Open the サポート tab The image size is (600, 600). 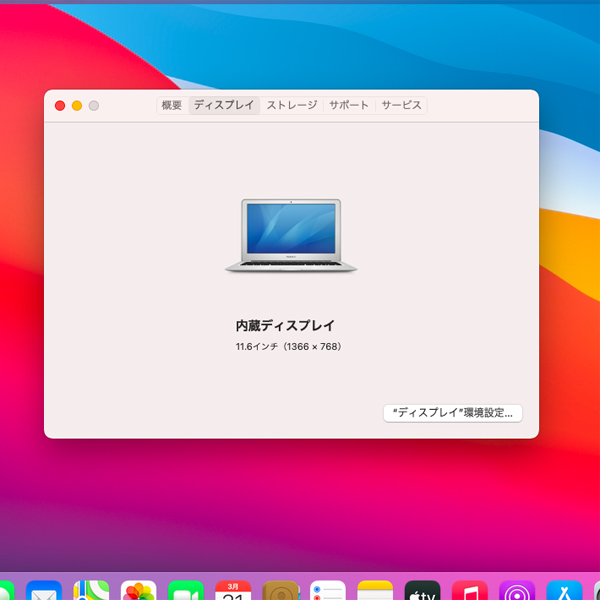click(349, 105)
